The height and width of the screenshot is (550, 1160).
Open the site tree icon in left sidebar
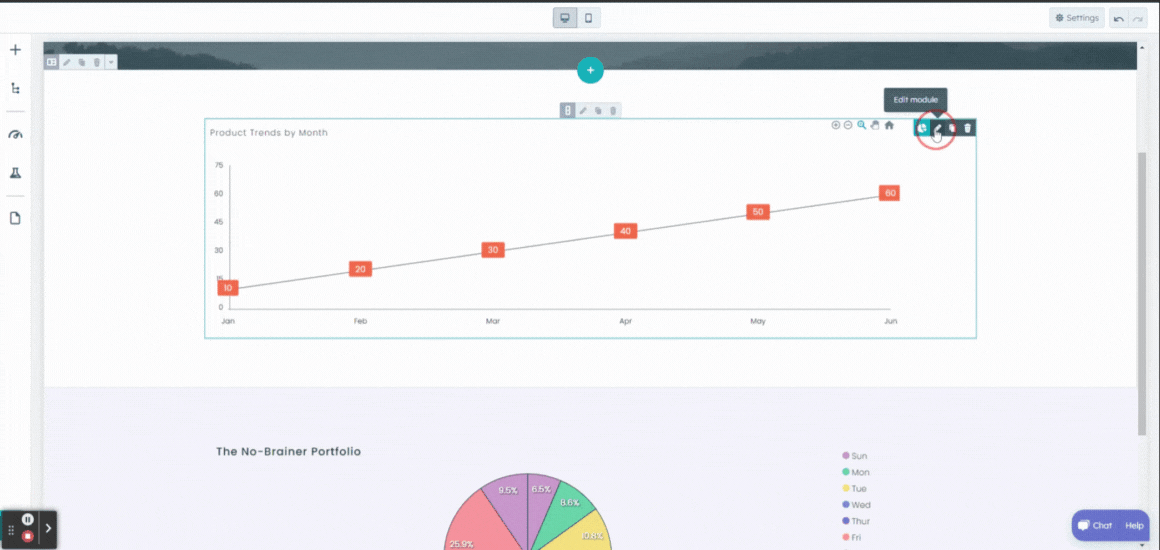(15, 88)
